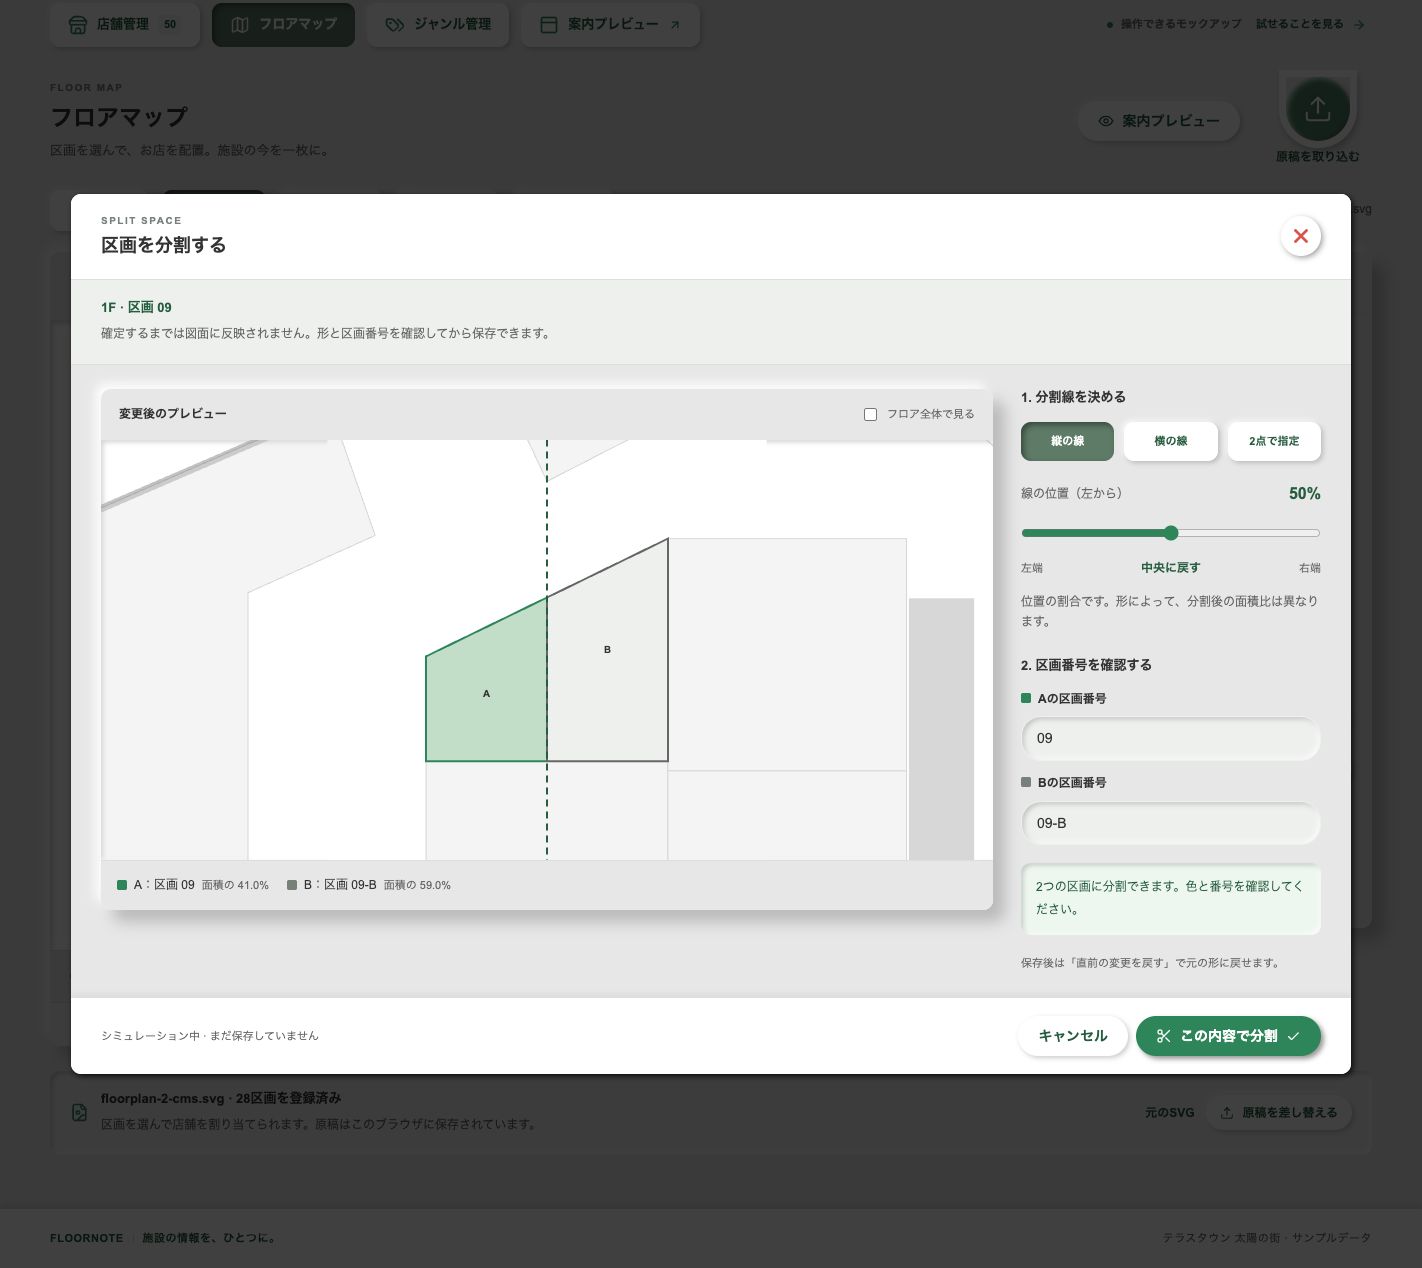Click the キャンセル button
The width and height of the screenshot is (1422, 1268).
[1073, 1036]
